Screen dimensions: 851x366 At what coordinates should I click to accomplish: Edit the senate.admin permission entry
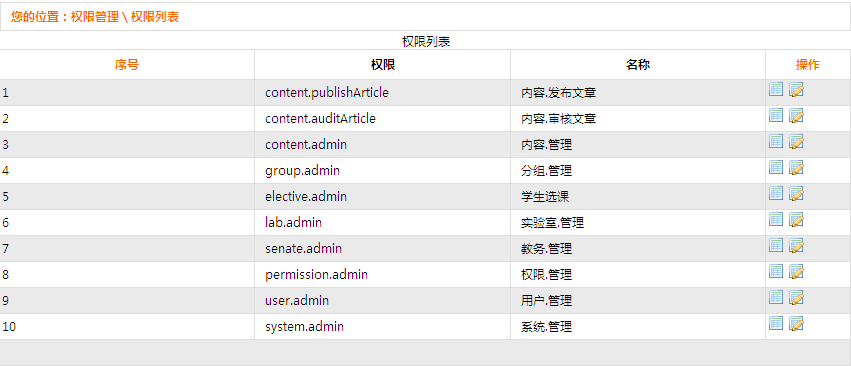point(796,246)
